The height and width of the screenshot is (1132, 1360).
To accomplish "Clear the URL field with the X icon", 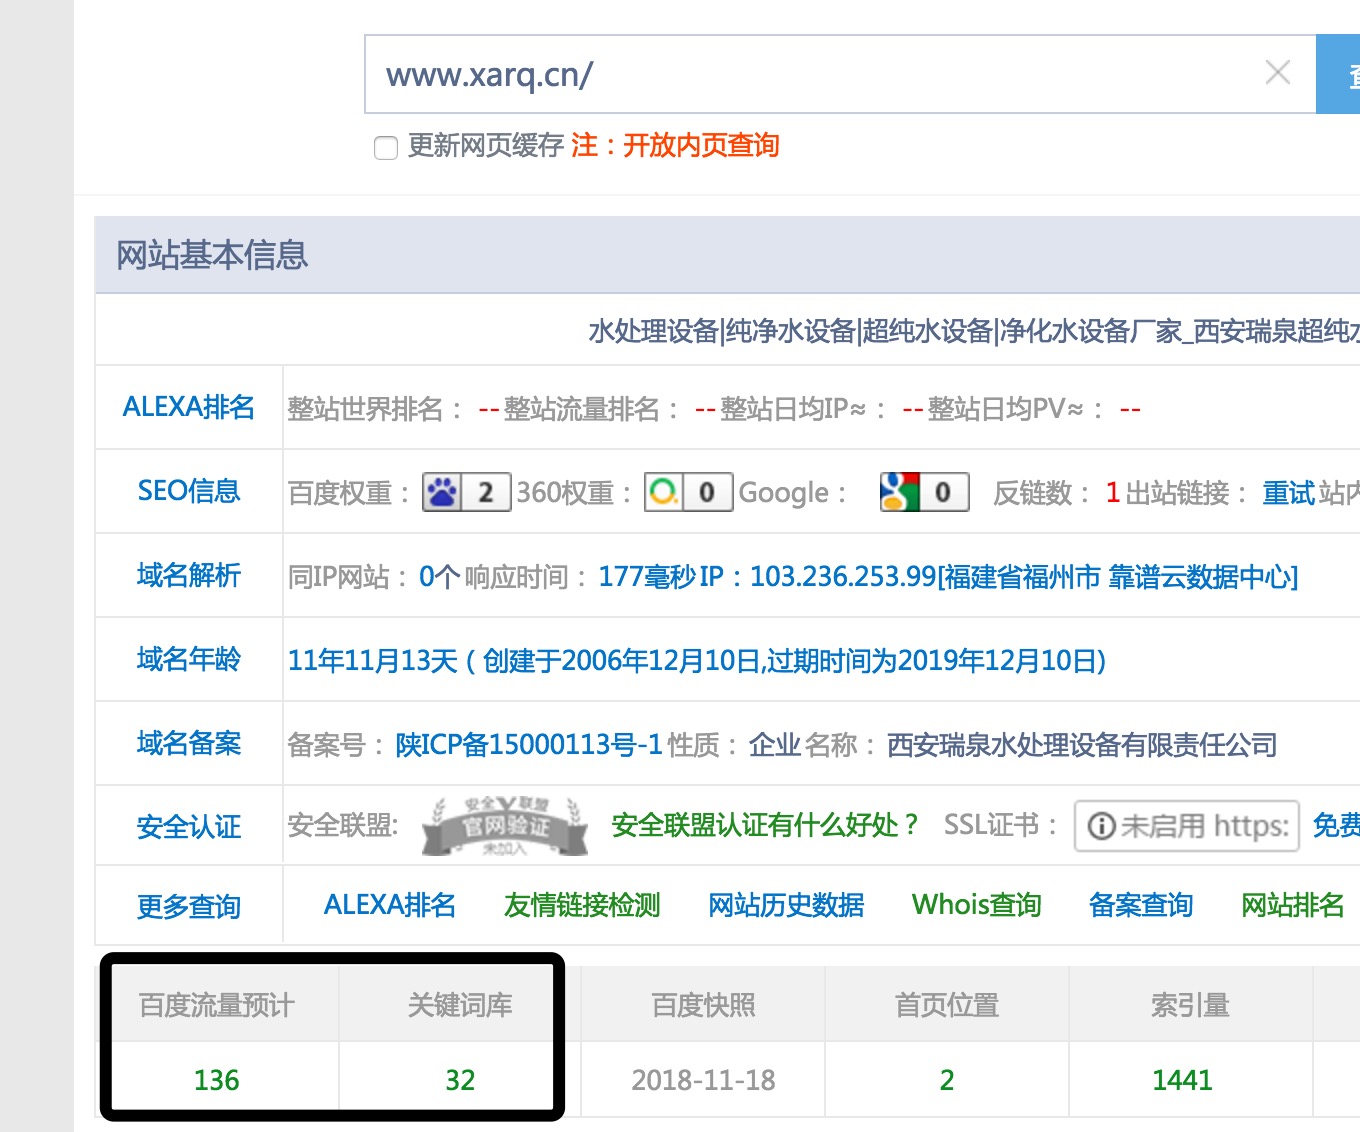I will click(x=1277, y=72).
